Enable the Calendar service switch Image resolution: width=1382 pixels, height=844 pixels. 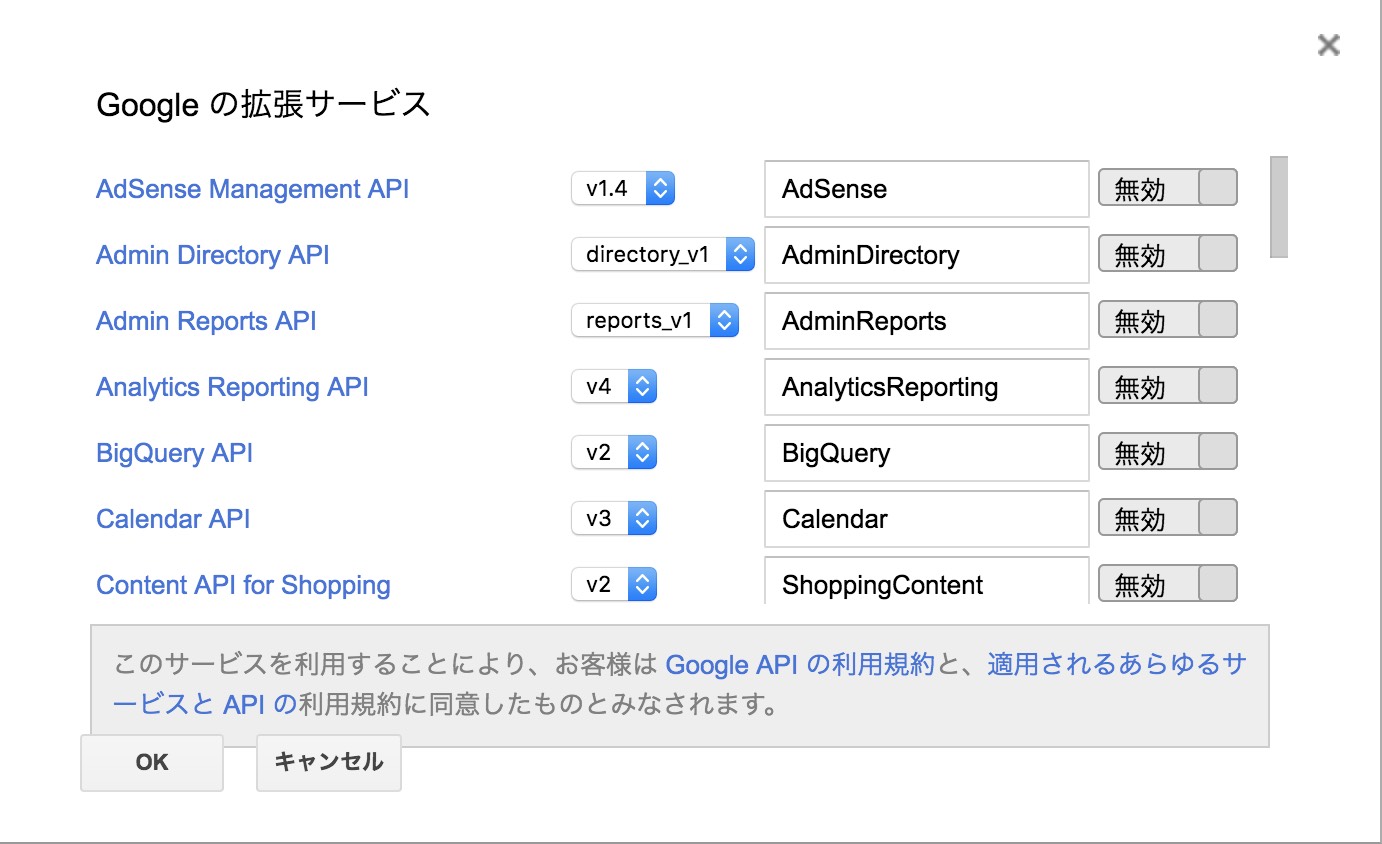coord(1168,518)
